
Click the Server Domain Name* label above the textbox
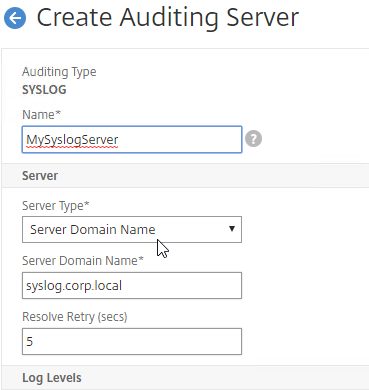pos(83,261)
